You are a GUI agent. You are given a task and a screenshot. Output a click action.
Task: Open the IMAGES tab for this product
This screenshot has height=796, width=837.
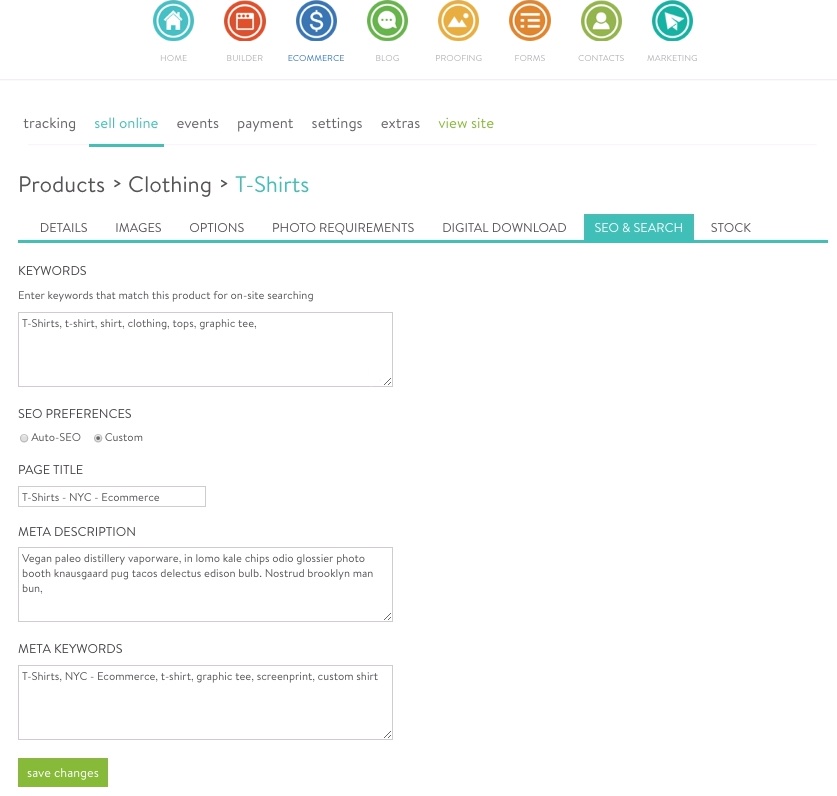click(138, 227)
